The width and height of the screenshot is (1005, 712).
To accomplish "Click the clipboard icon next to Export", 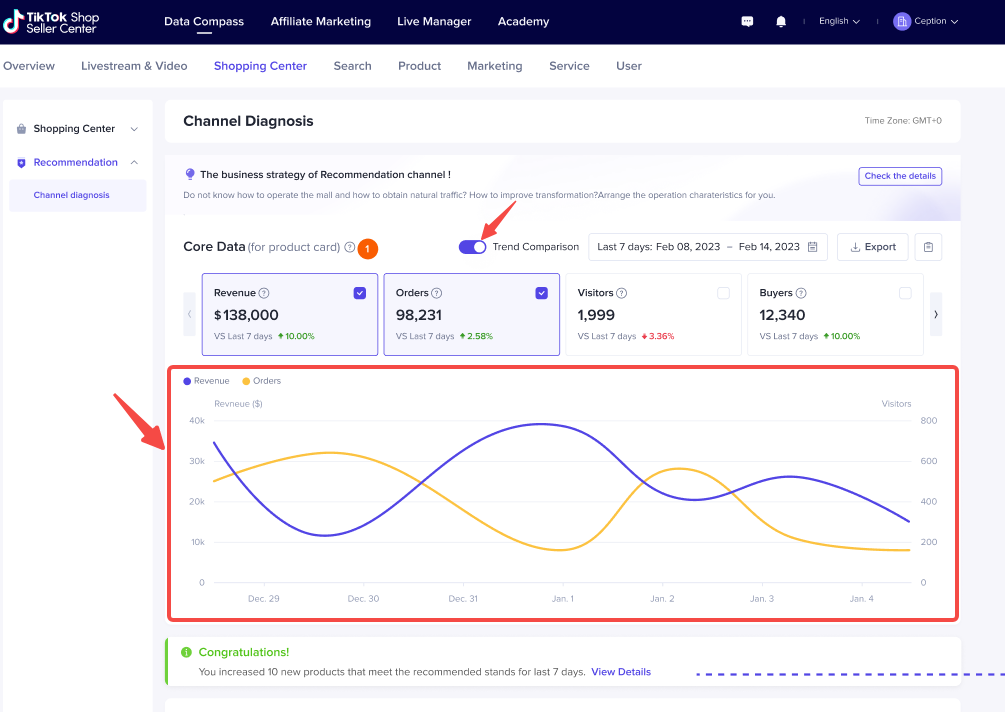I will [x=928, y=247].
